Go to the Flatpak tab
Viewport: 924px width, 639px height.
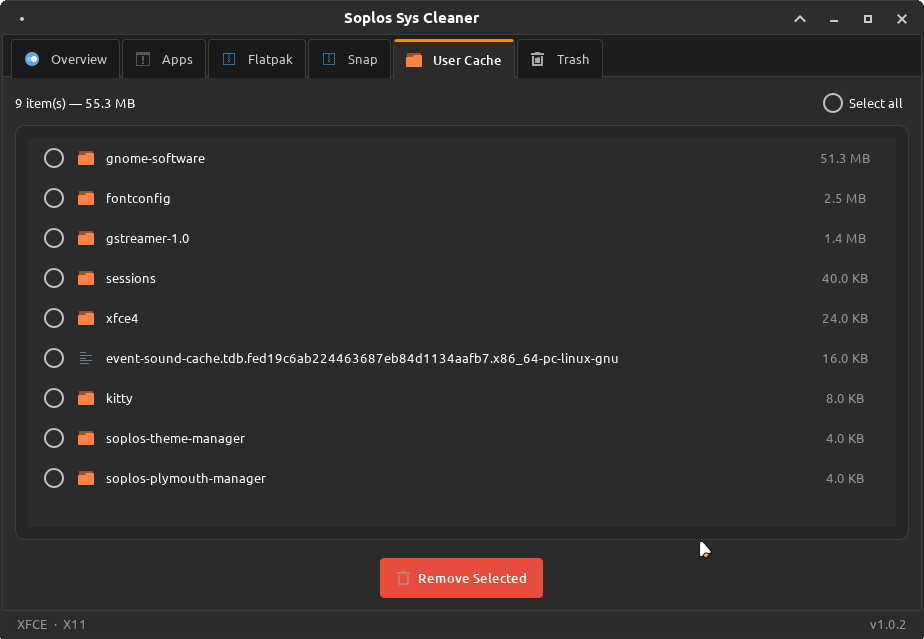257,59
